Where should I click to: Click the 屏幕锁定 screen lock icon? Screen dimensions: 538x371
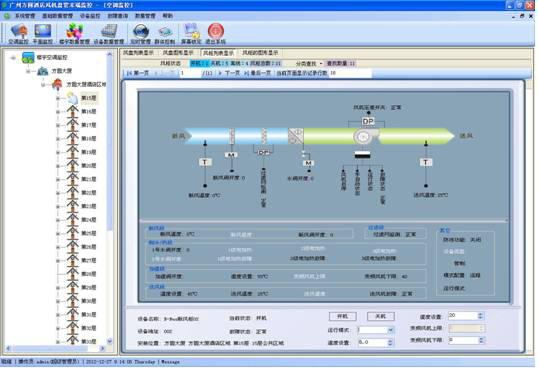coord(191,31)
